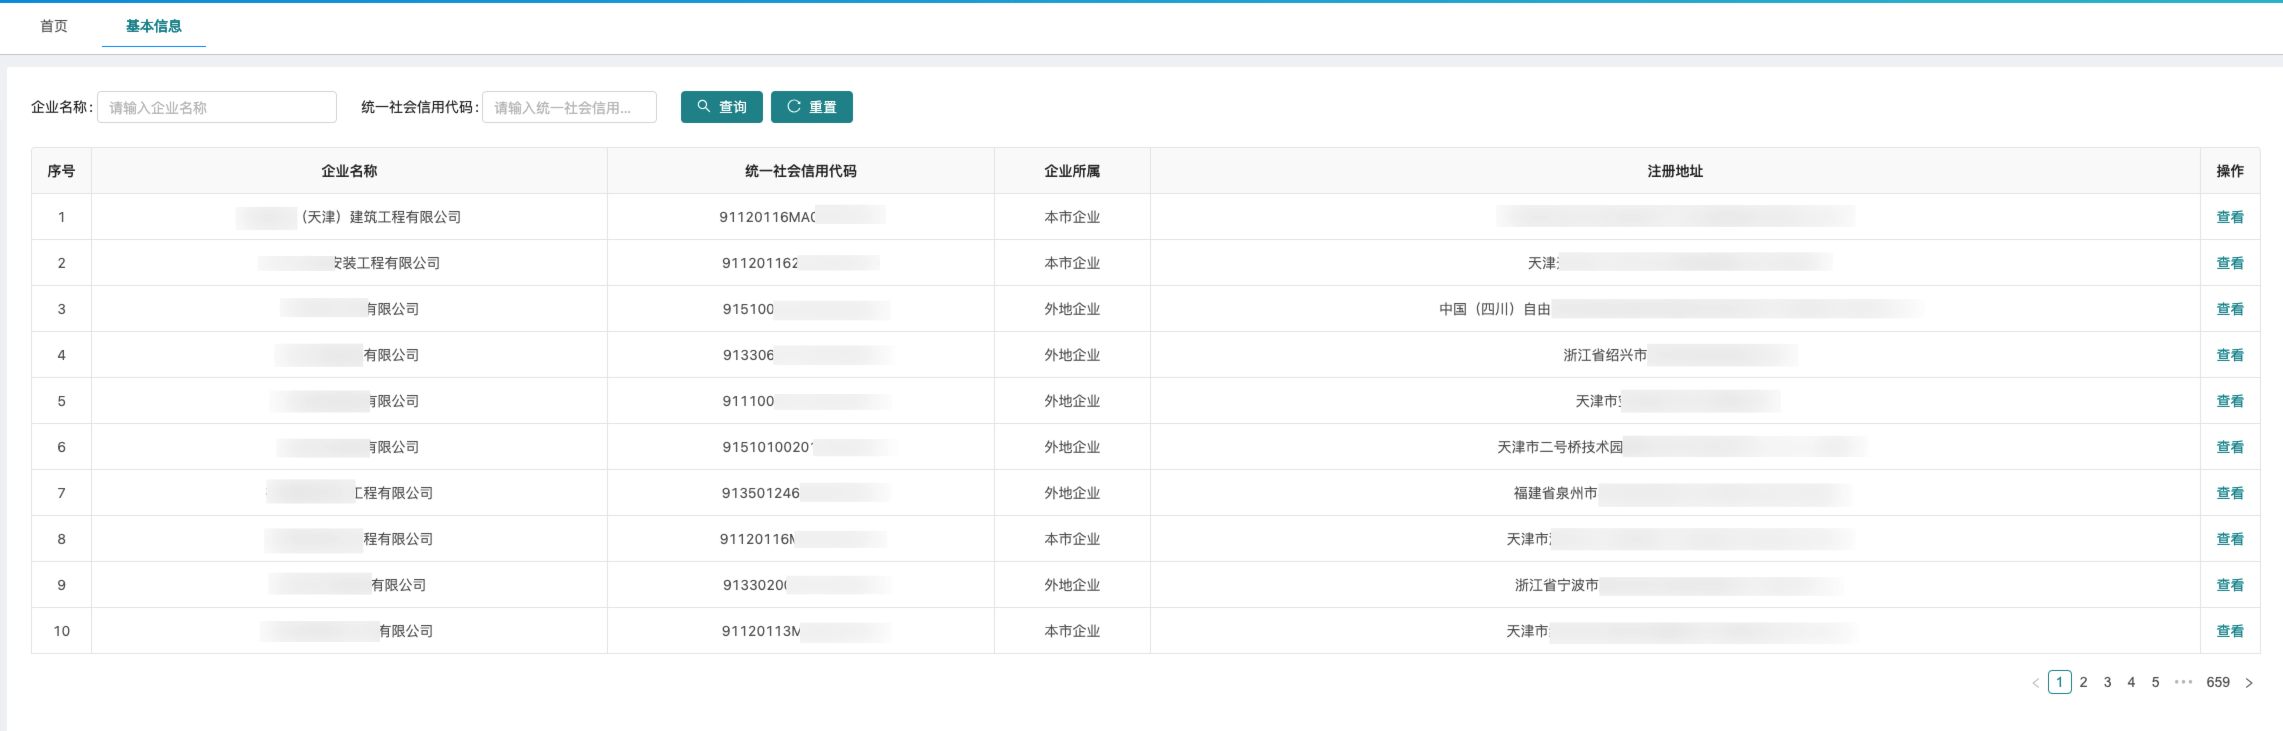Click the 查询 search button
Screen dimensions: 2283x731
tap(721, 107)
